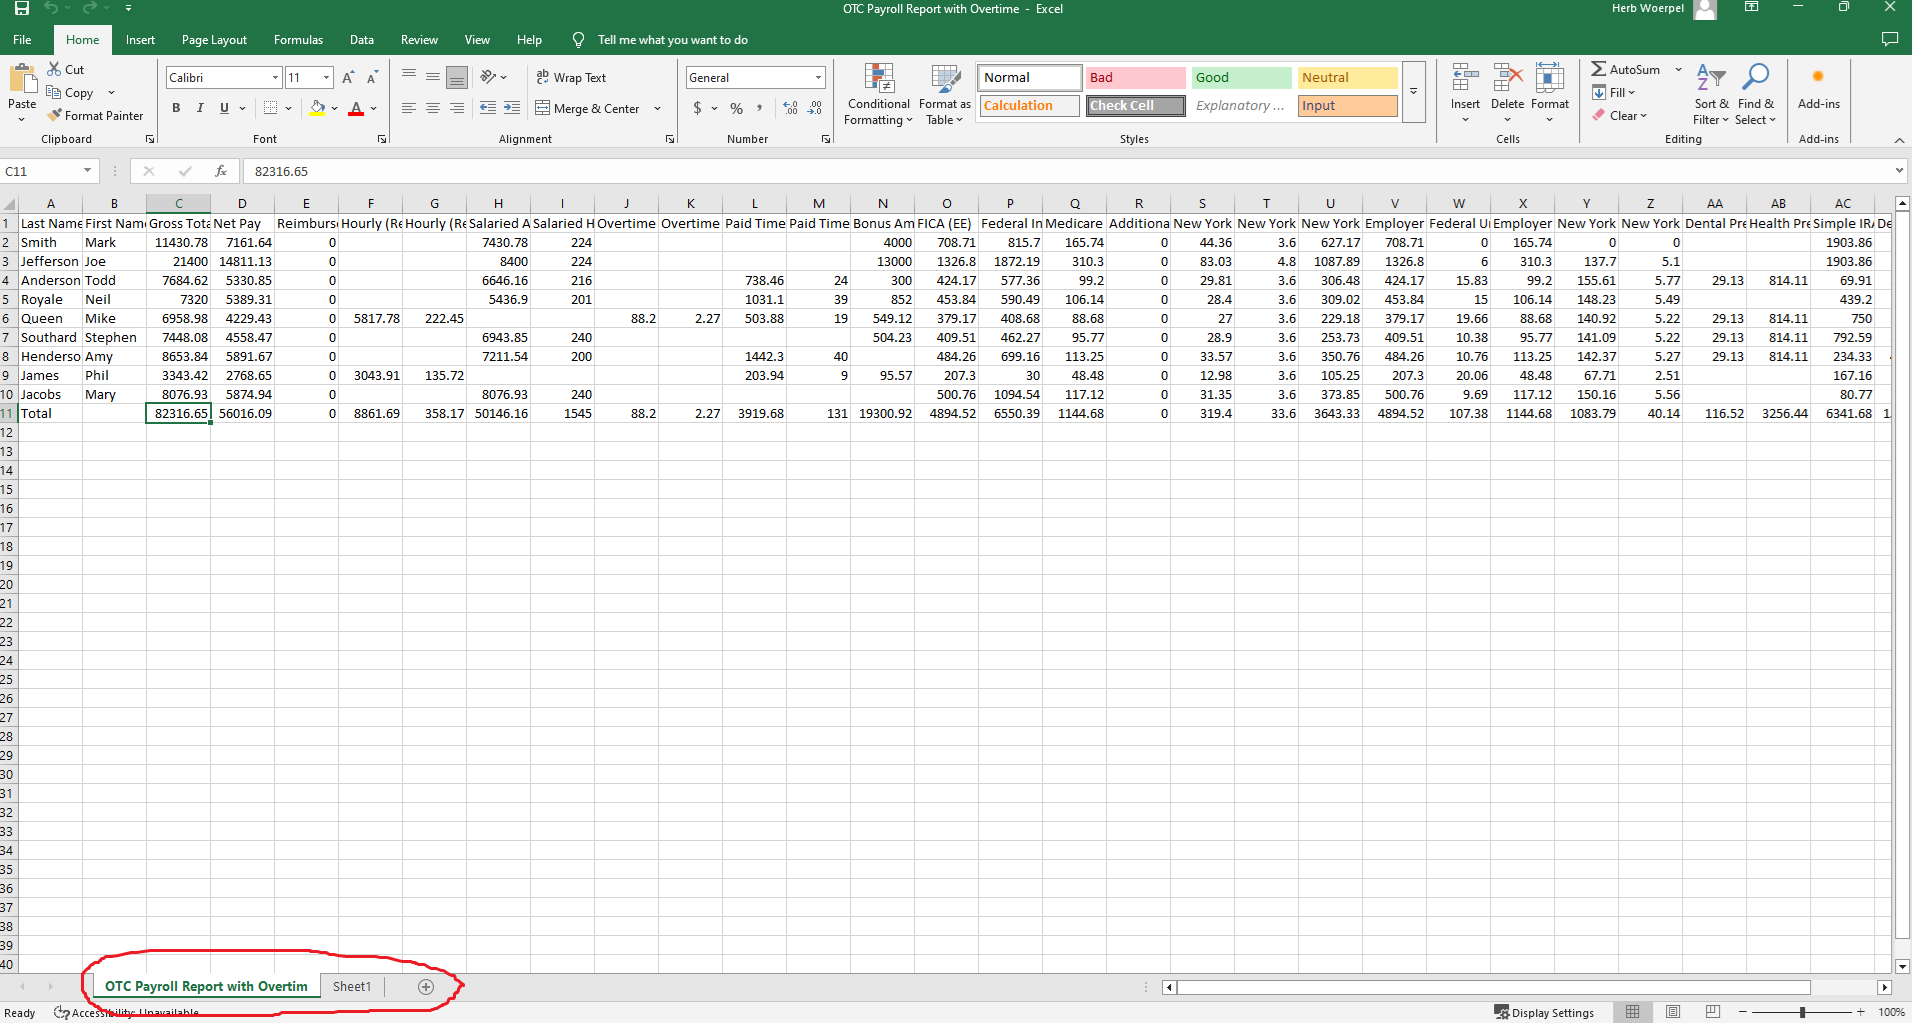This screenshot has height=1023, width=1912.
Task: Click the Increase Indent icon
Action: click(x=512, y=108)
